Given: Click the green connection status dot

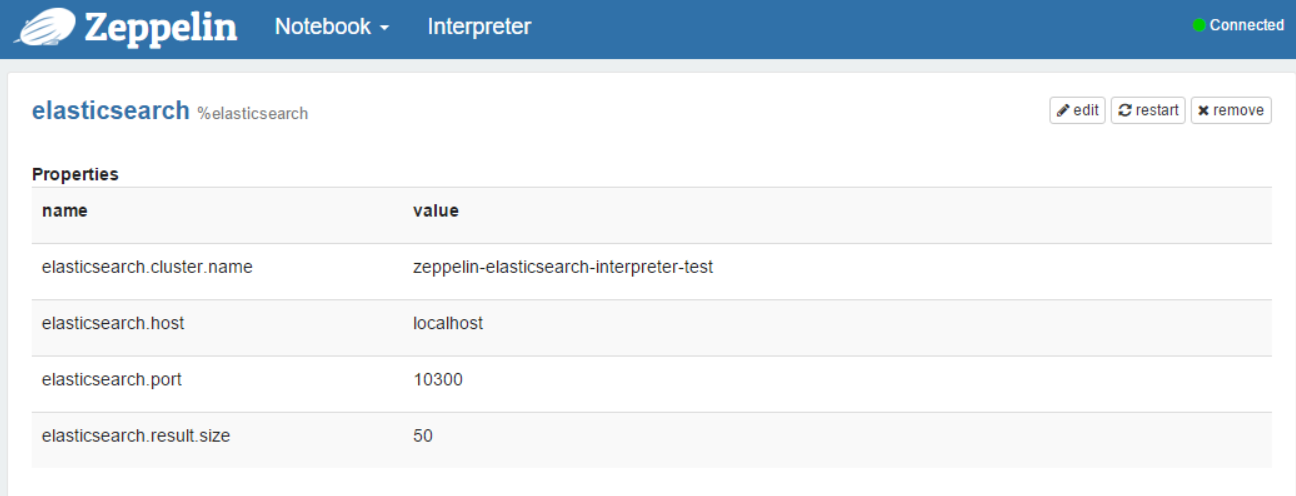Looking at the screenshot, I should 1199,26.
